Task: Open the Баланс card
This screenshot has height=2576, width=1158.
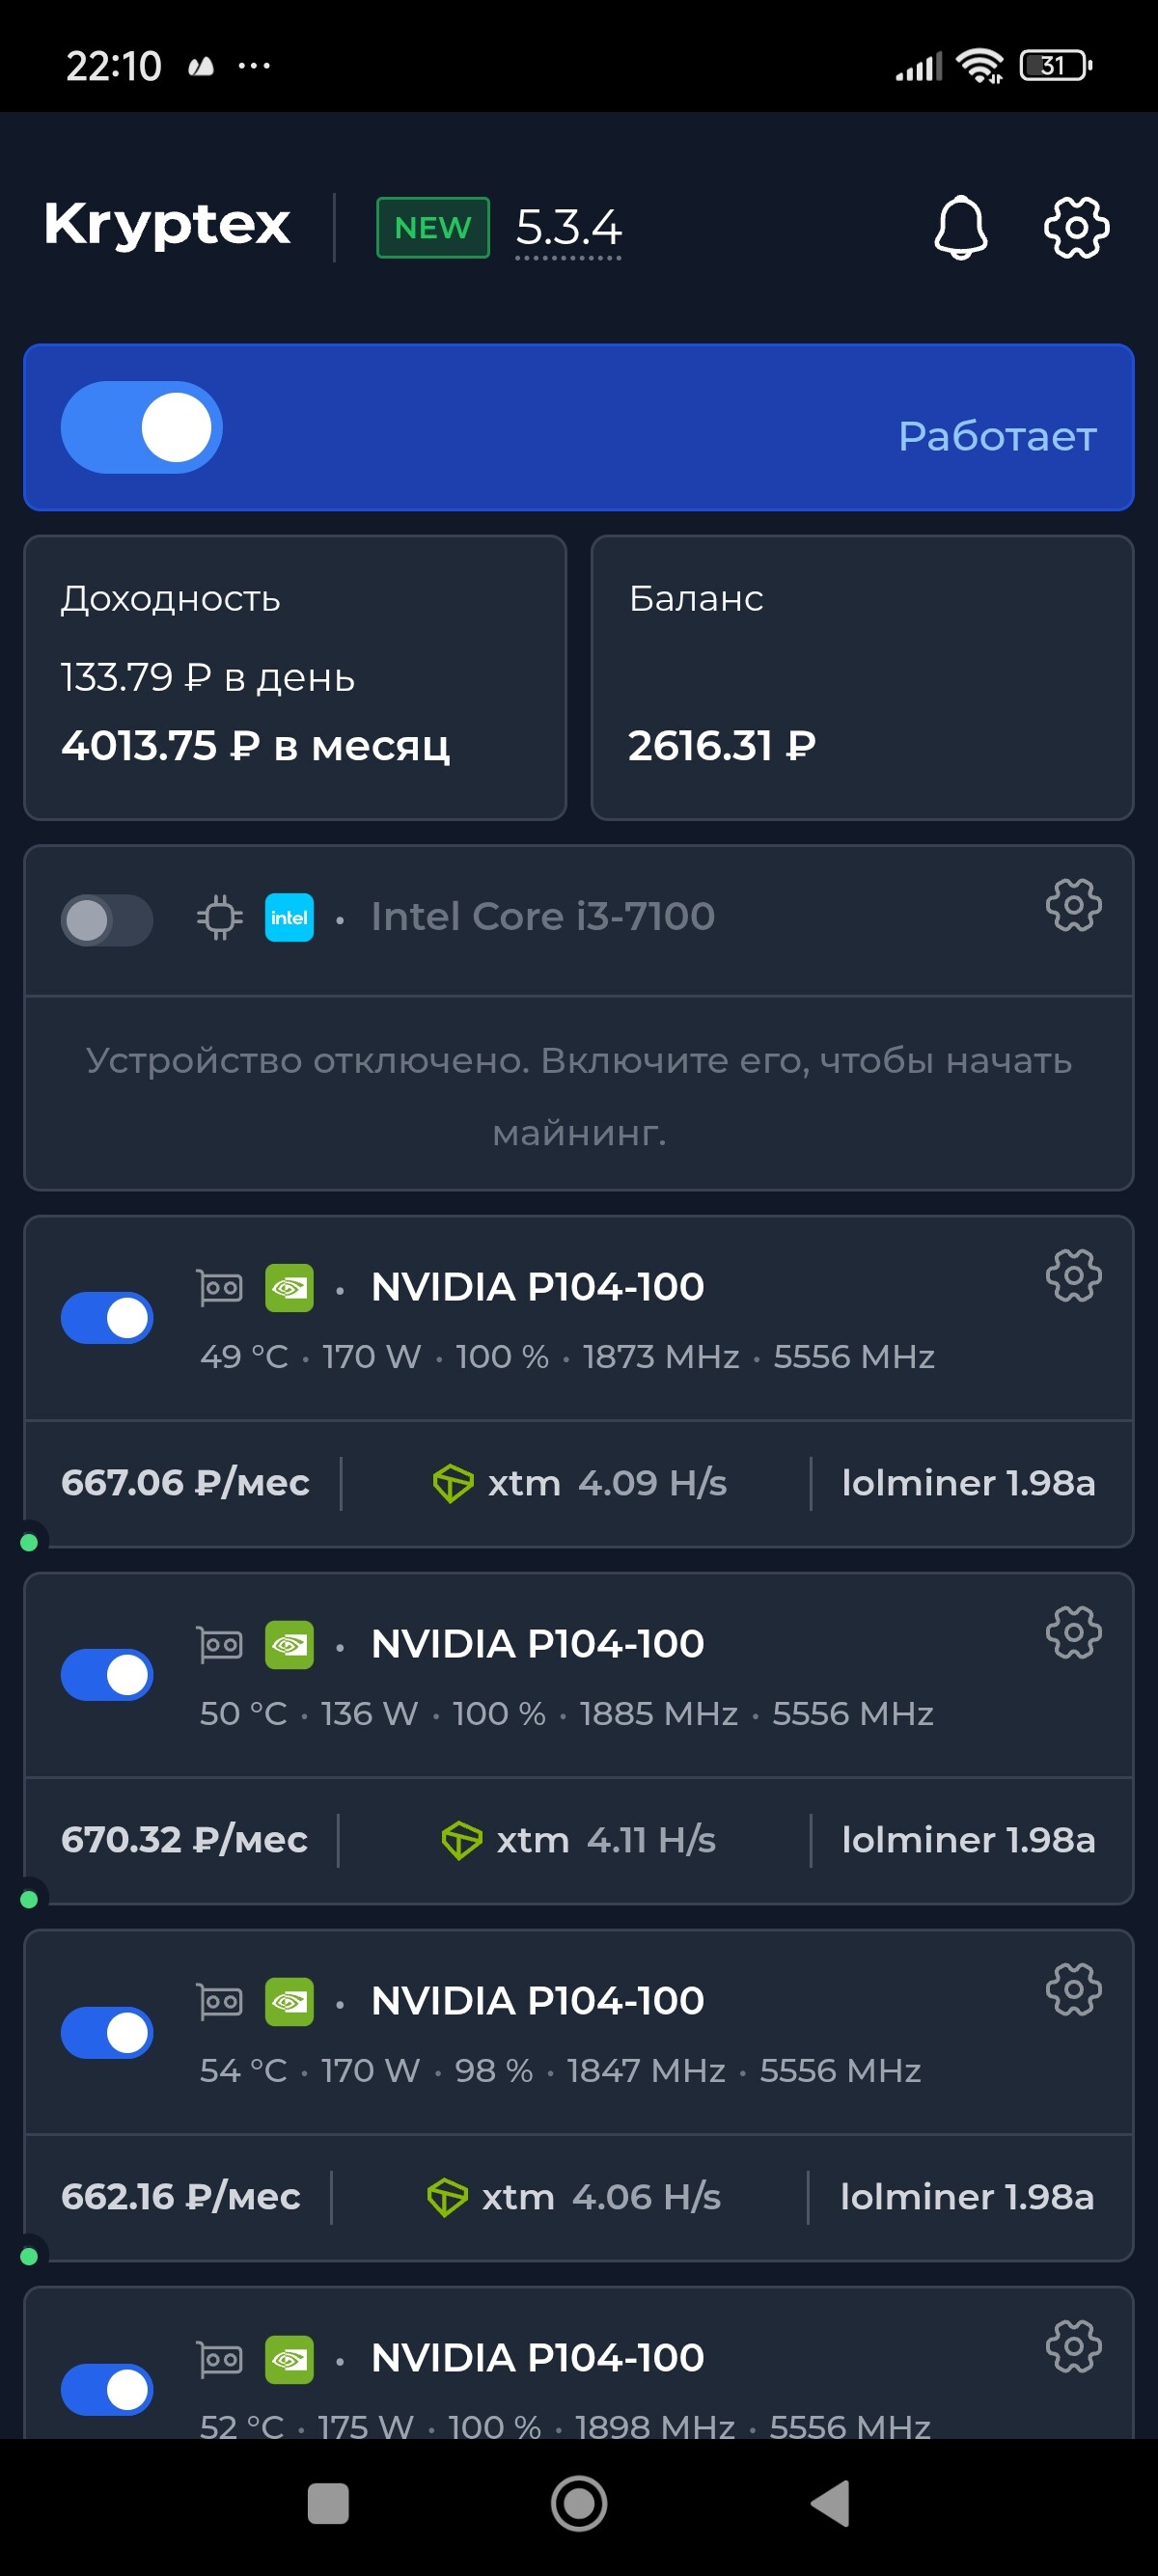Action: point(862,677)
